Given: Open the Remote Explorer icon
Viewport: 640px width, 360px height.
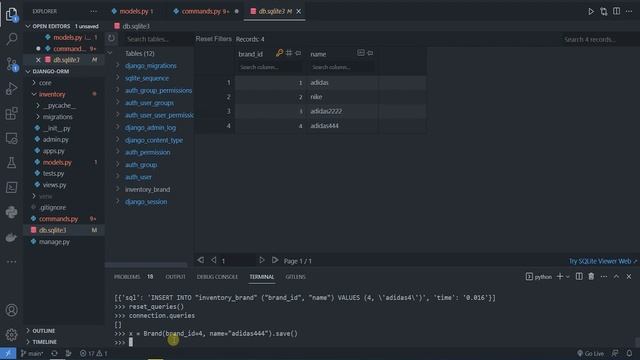Looking at the screenshot, I should [x=11, y=138].
